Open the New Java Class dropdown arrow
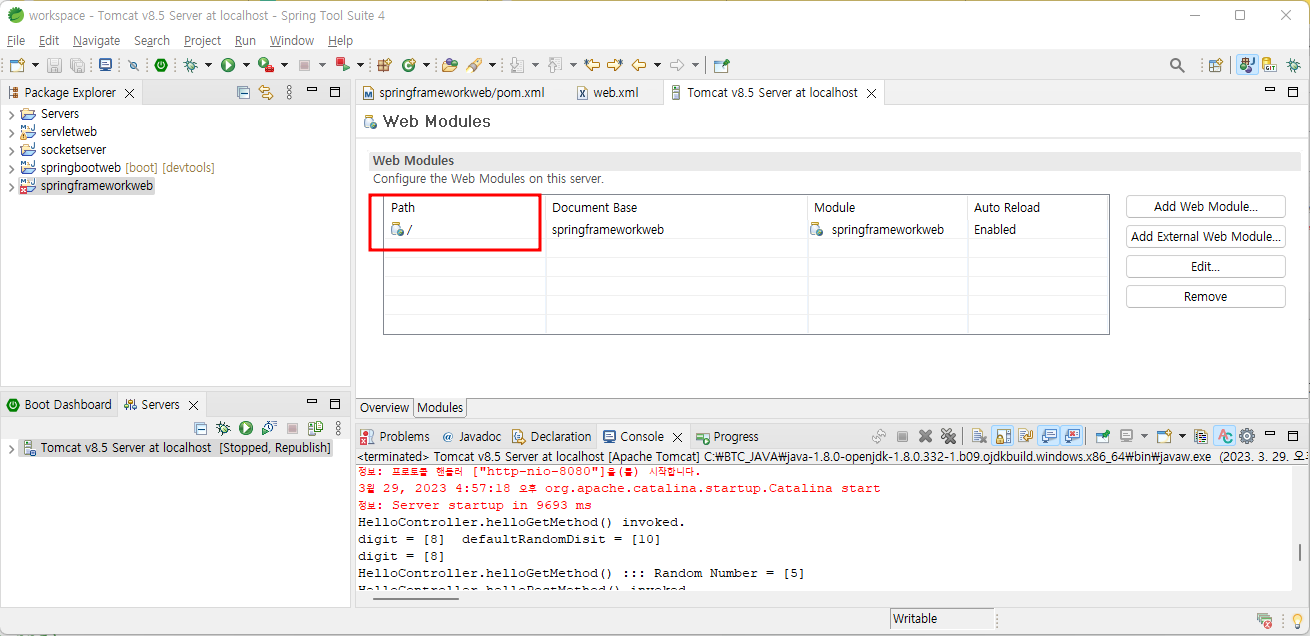 [426, 65]
